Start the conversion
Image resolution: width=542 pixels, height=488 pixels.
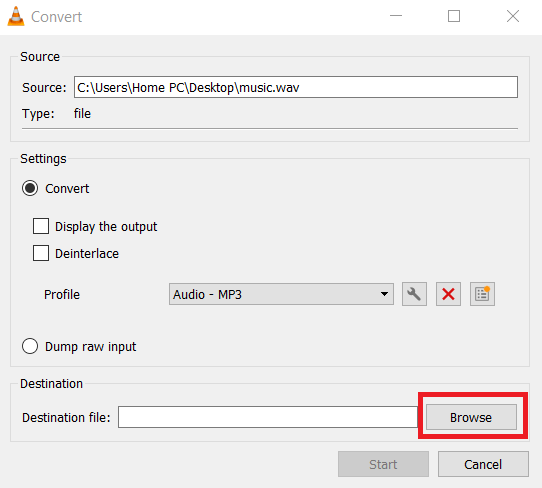click(x=383, y=464)
